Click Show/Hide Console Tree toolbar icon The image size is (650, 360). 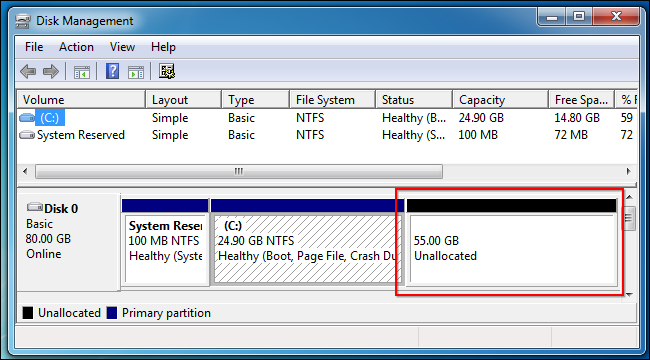[x=82, y=72]
